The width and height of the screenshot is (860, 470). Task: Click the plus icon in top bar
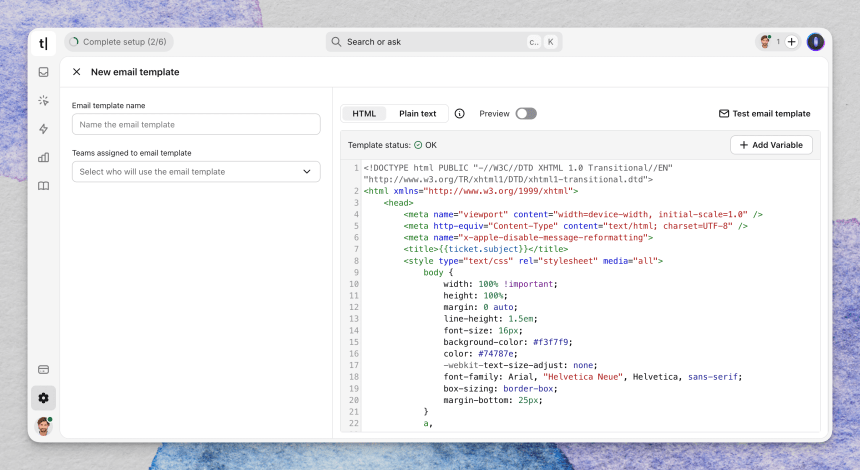point(791,42)
